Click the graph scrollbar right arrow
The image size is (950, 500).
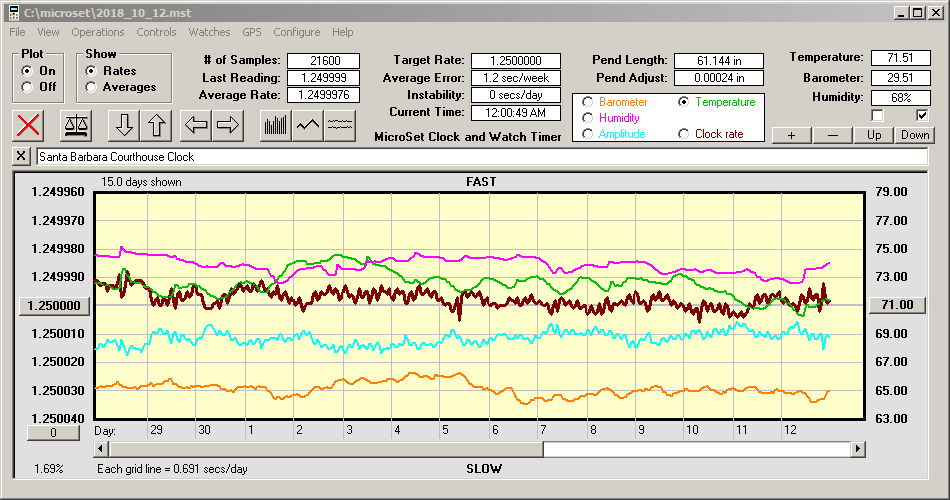tap(857, 449)
